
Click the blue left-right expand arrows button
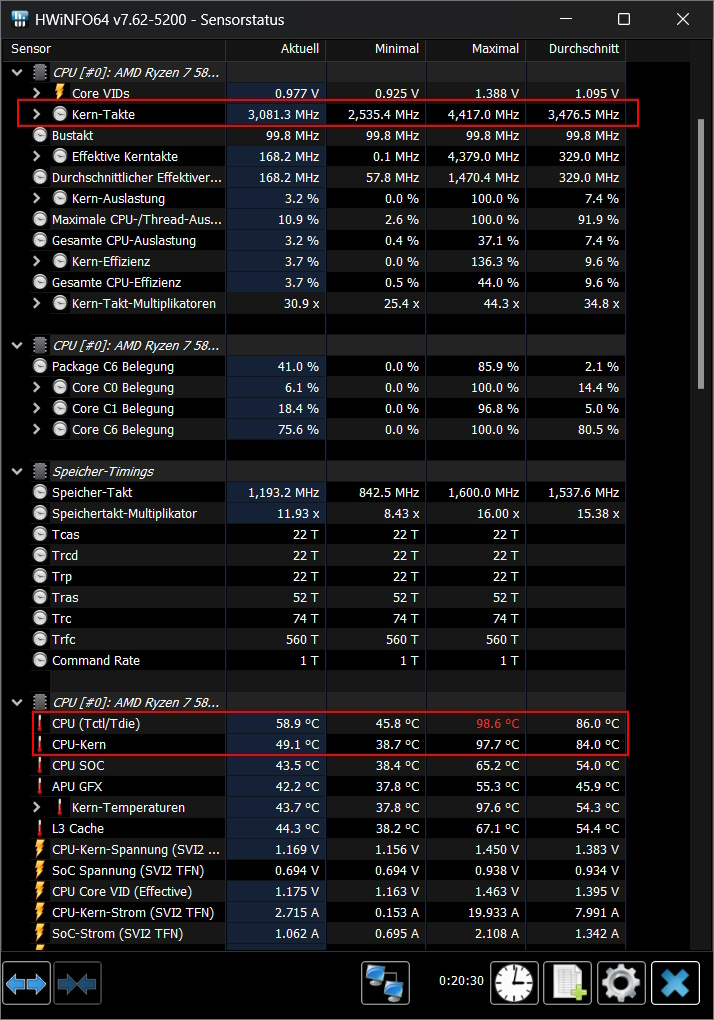[x=27, y=984]
